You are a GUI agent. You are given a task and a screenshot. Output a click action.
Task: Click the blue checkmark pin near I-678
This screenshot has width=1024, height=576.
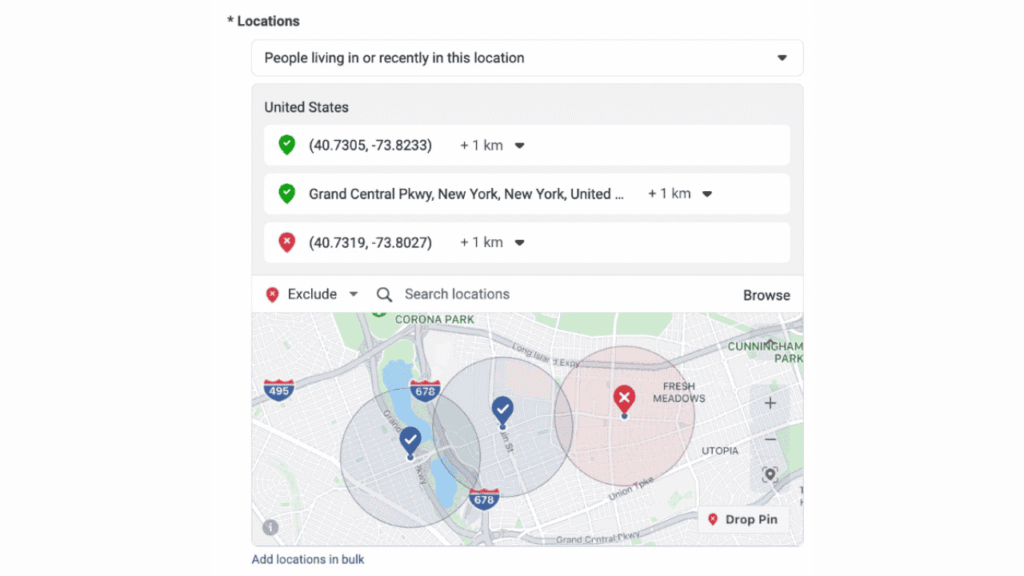point(410,439)
